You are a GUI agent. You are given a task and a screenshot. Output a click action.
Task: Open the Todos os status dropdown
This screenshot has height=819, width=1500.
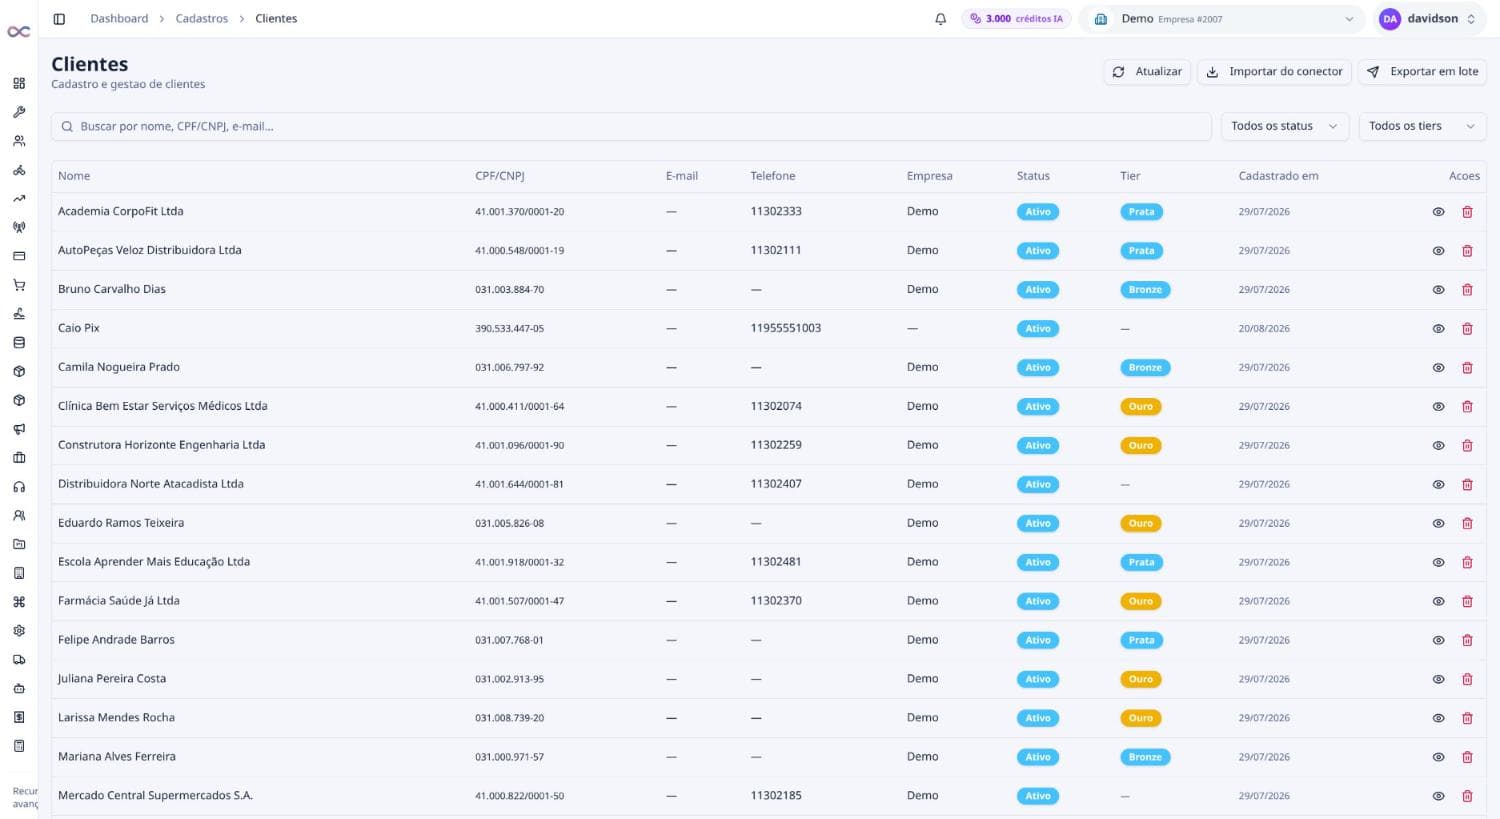click(1285, 126)
